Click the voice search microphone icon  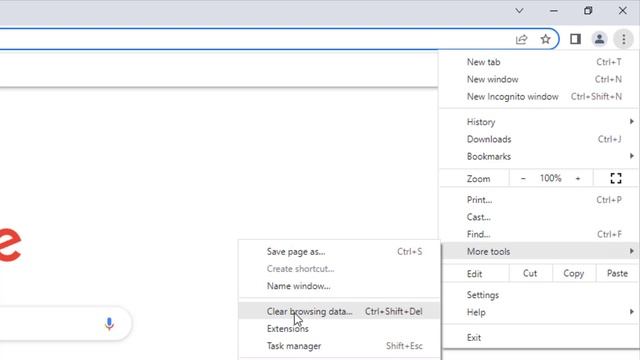109,324
